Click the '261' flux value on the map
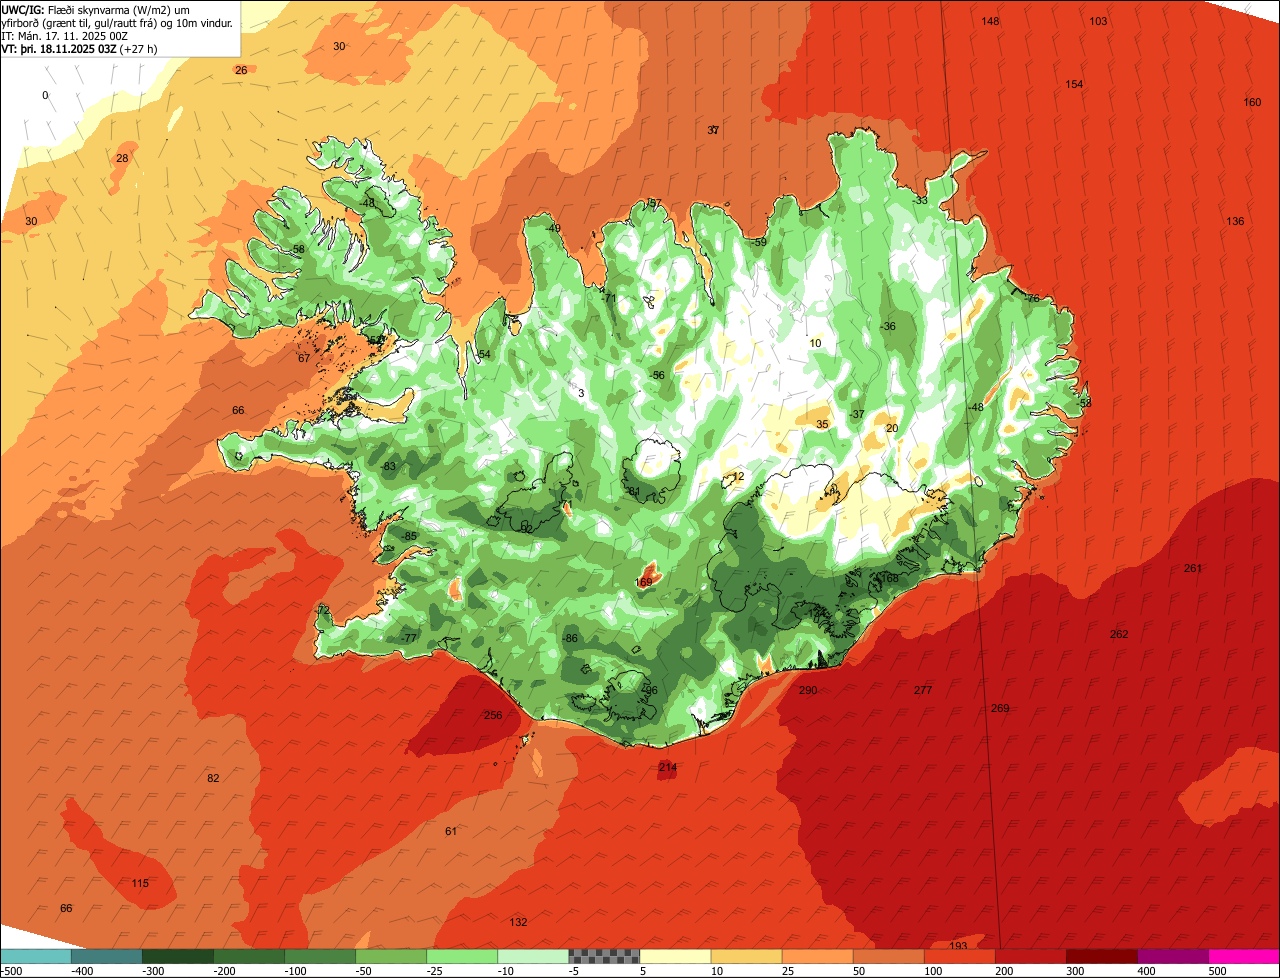Screen dimensions: 1280x978 click(1193, 568)
